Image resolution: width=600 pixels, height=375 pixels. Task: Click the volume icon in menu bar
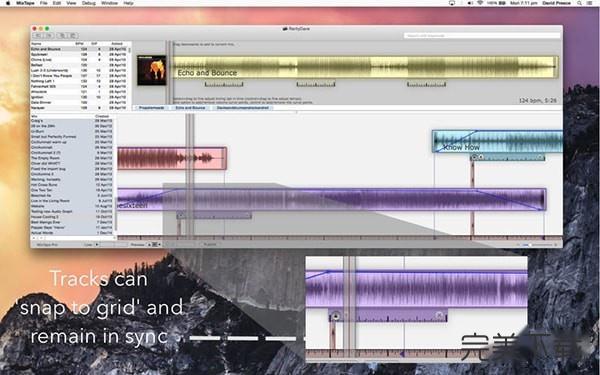coord(470,3)
